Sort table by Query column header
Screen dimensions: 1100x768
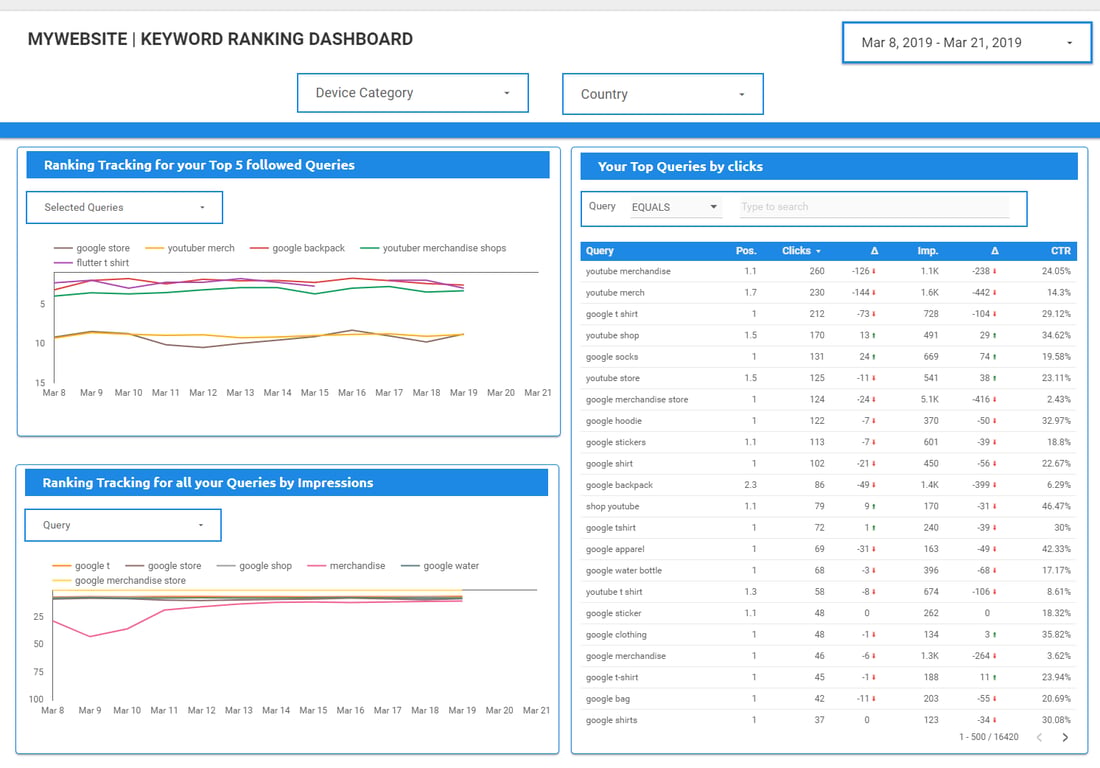pyautogui.click(x=600, y=250)
